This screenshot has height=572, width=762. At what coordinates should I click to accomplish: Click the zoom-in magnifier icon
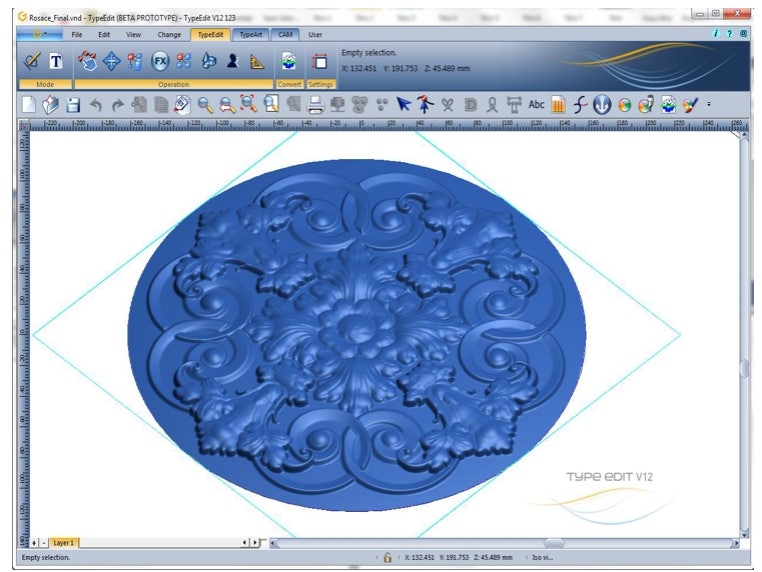[205, 105]
